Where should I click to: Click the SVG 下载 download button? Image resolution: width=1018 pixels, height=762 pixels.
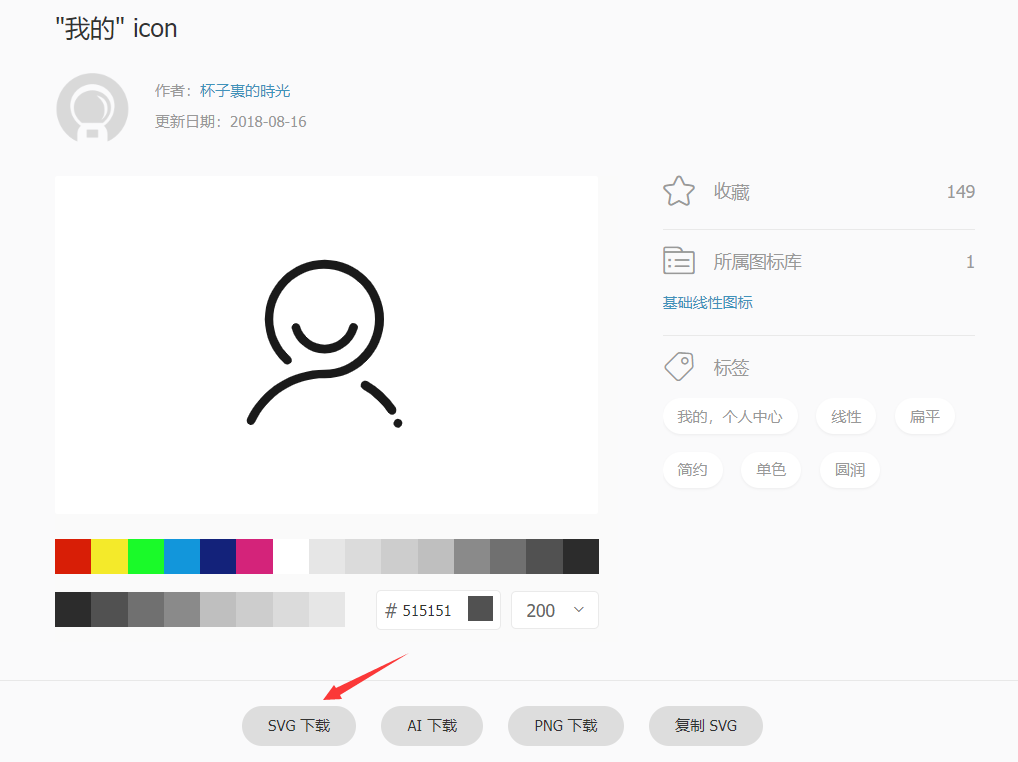(298, 726)
